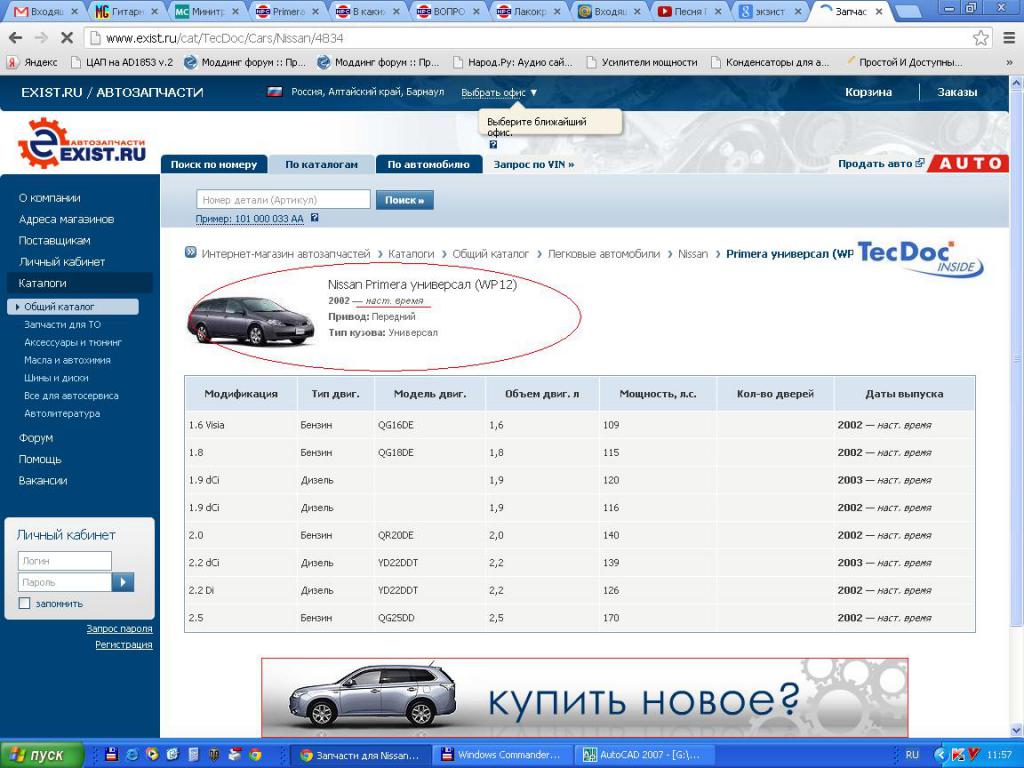Launch Chrome from the quick launch bar
Image resolution: width=1024 pixels, height=768 pixels.
tap(255, 755)
